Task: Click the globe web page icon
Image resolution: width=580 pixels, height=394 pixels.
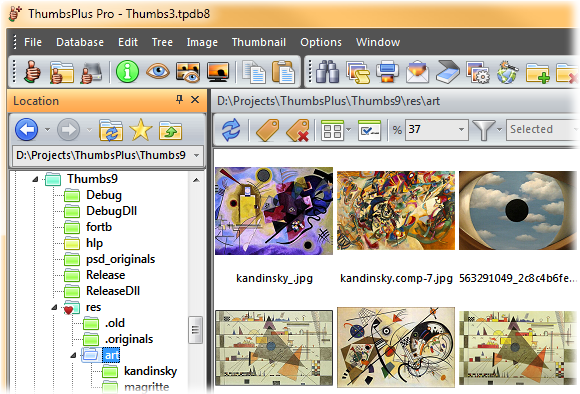Action: point(507,72)
